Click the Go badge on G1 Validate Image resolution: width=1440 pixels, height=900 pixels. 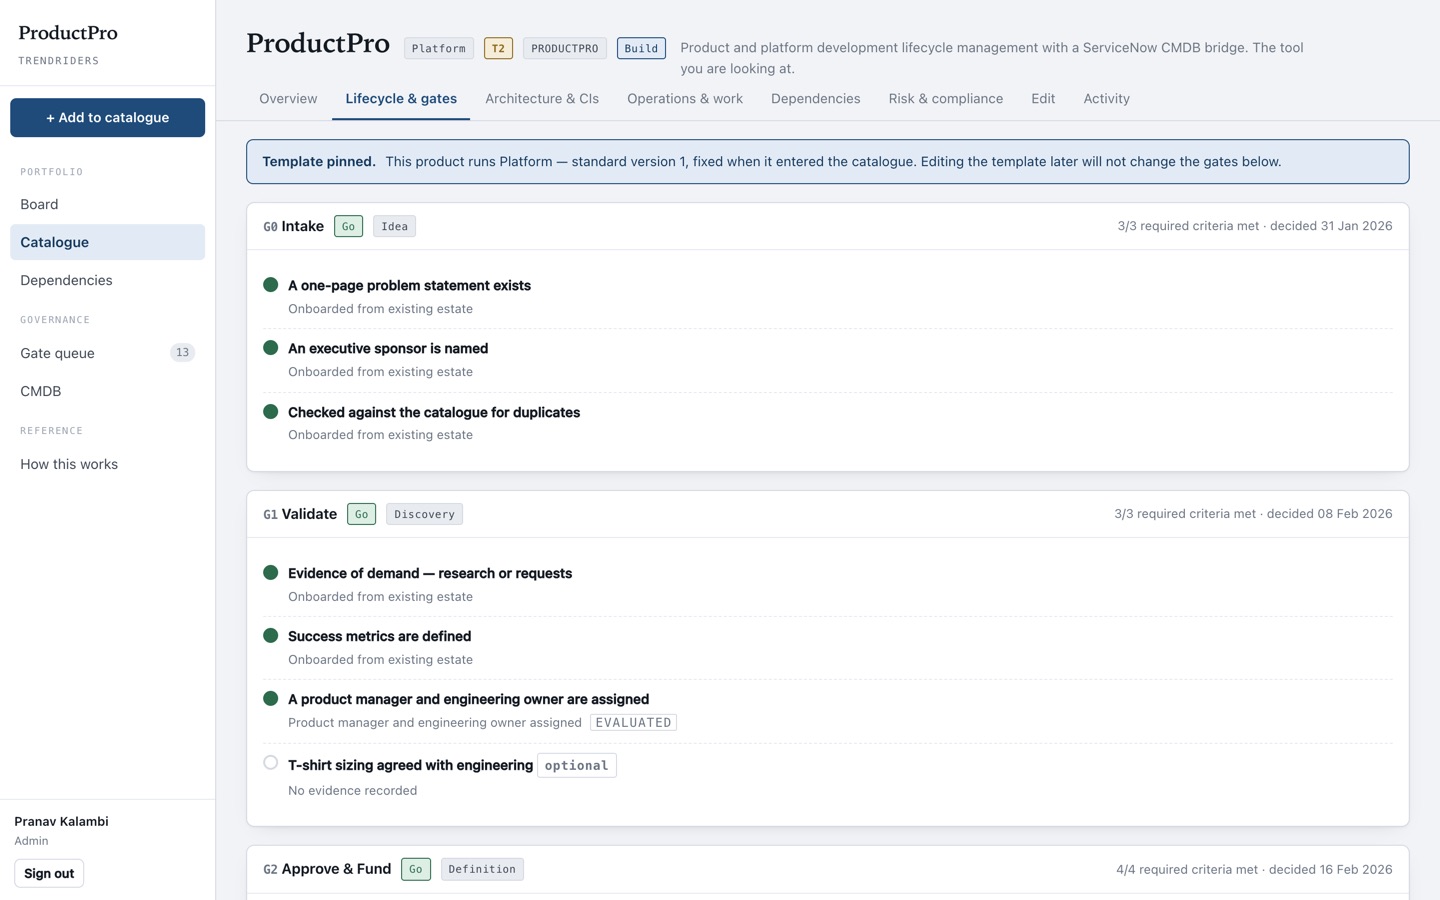pos(361,515)
